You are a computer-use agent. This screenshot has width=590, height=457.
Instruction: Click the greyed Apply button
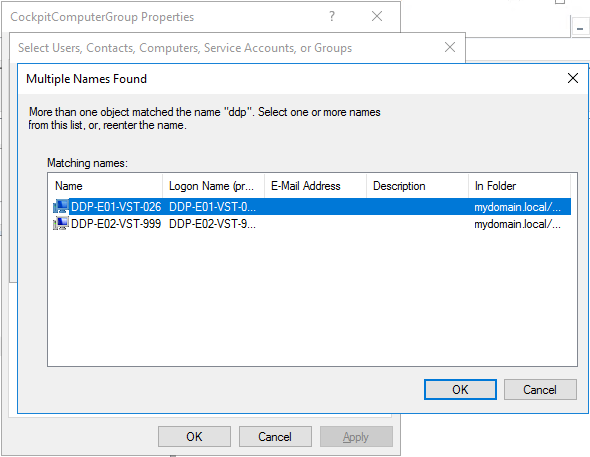pos(356,436)
